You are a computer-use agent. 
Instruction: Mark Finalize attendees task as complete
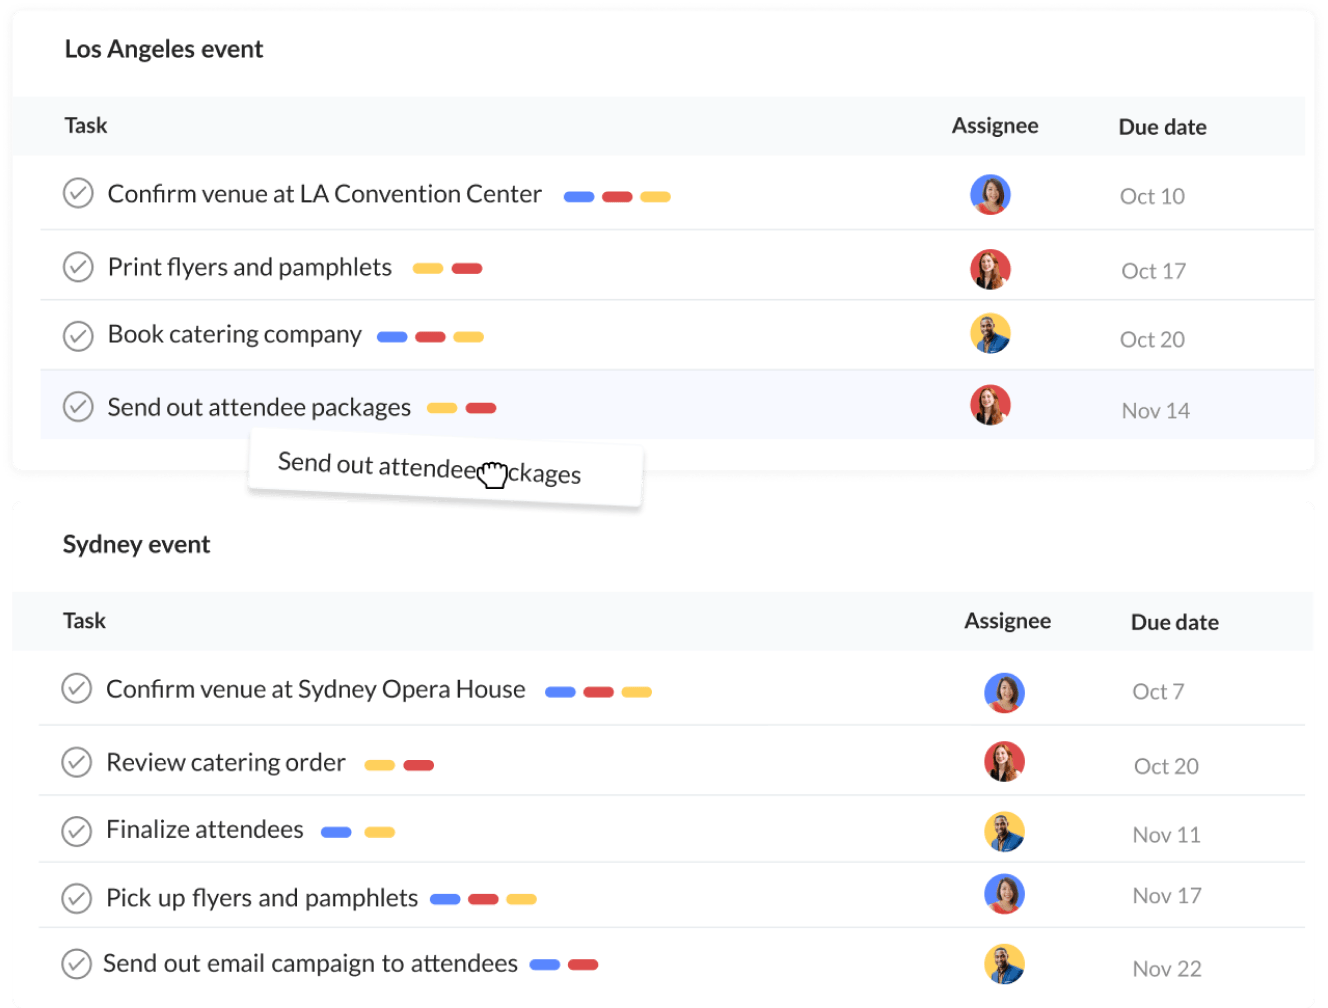(x=77, y=831)
